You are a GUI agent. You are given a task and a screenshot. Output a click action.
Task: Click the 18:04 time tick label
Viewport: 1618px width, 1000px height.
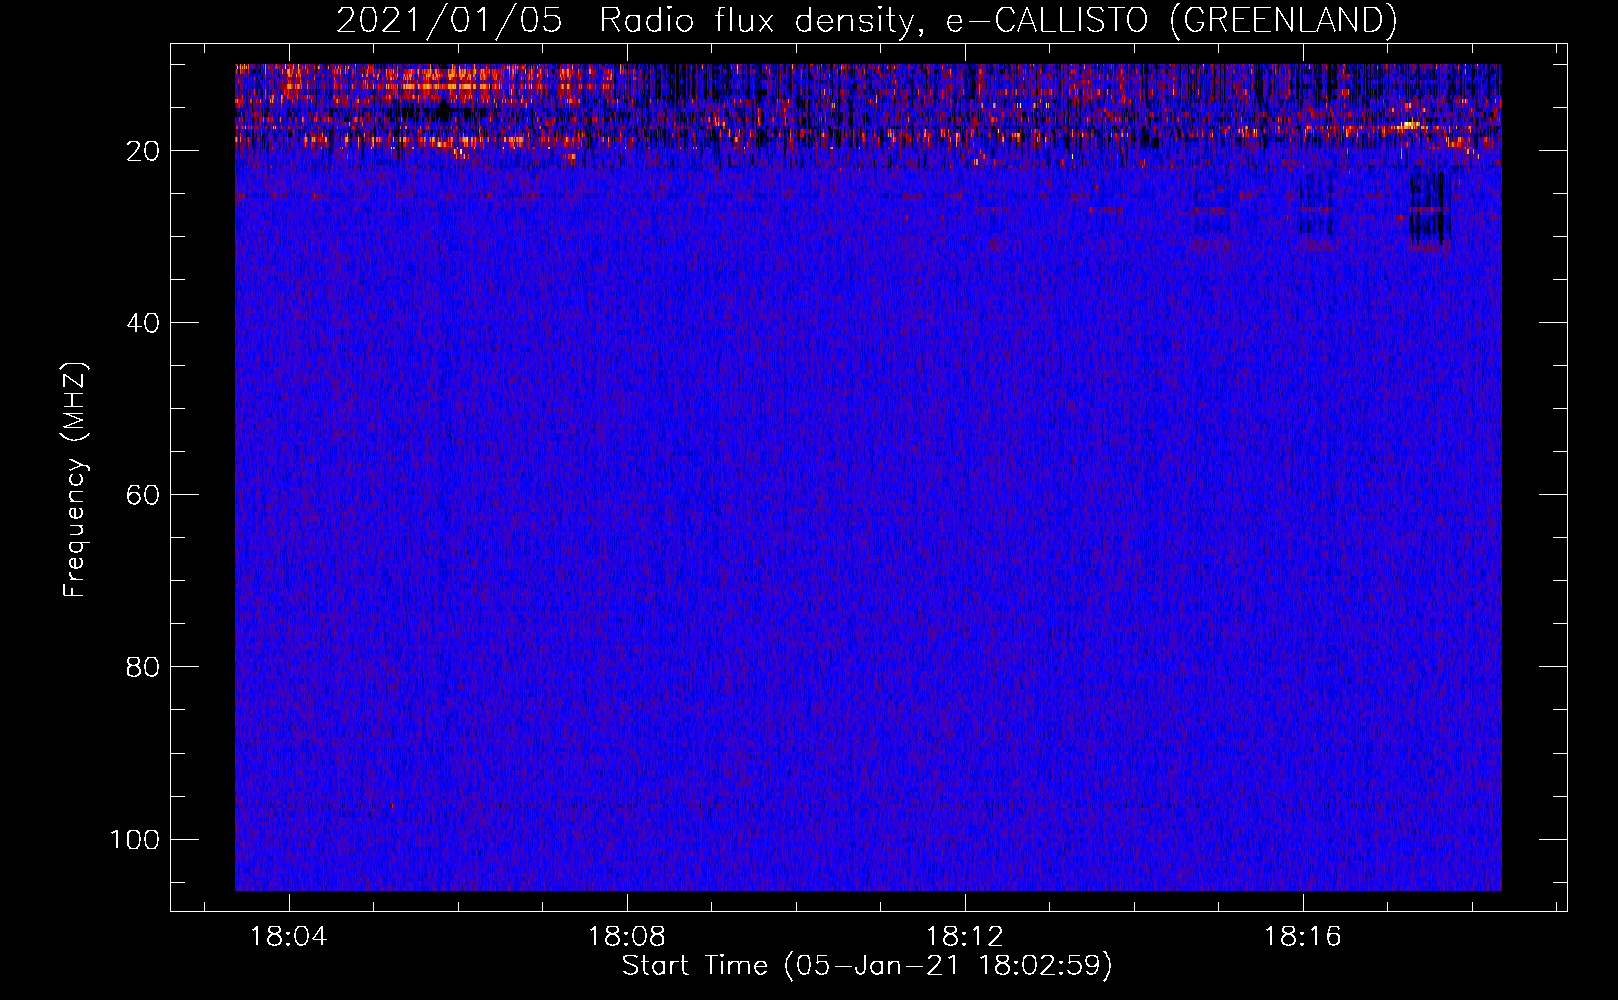pyautogui.click(x=289, y=937)
